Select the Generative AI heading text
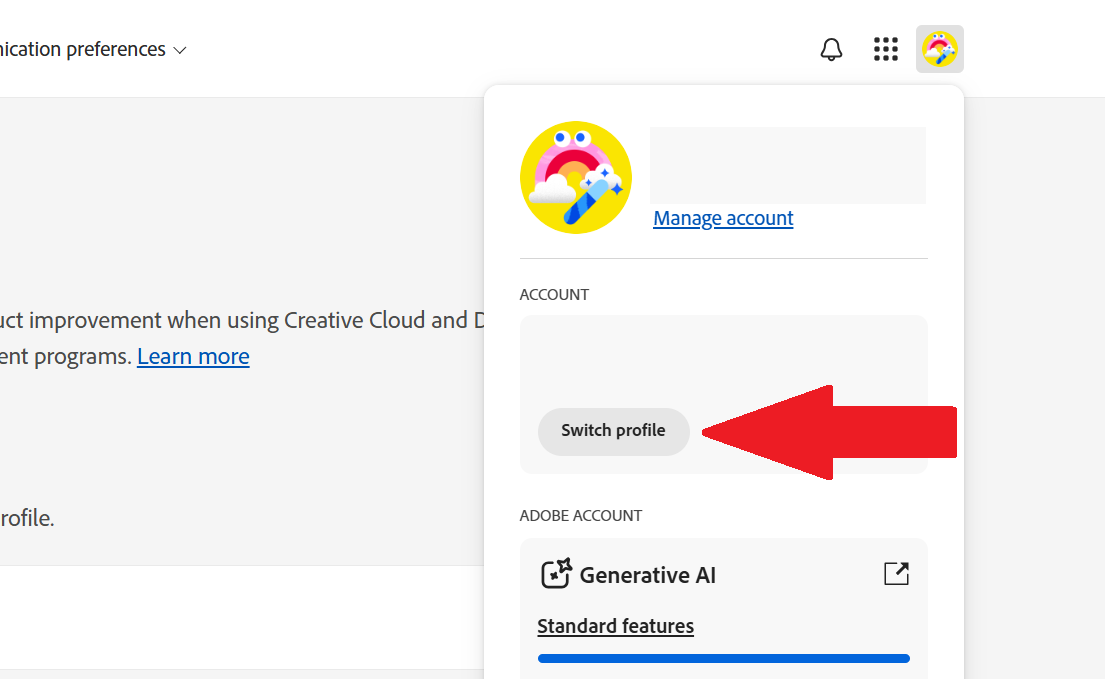Image resolution: width=1105 pixels, height=679 pixels. coord(647,575)
